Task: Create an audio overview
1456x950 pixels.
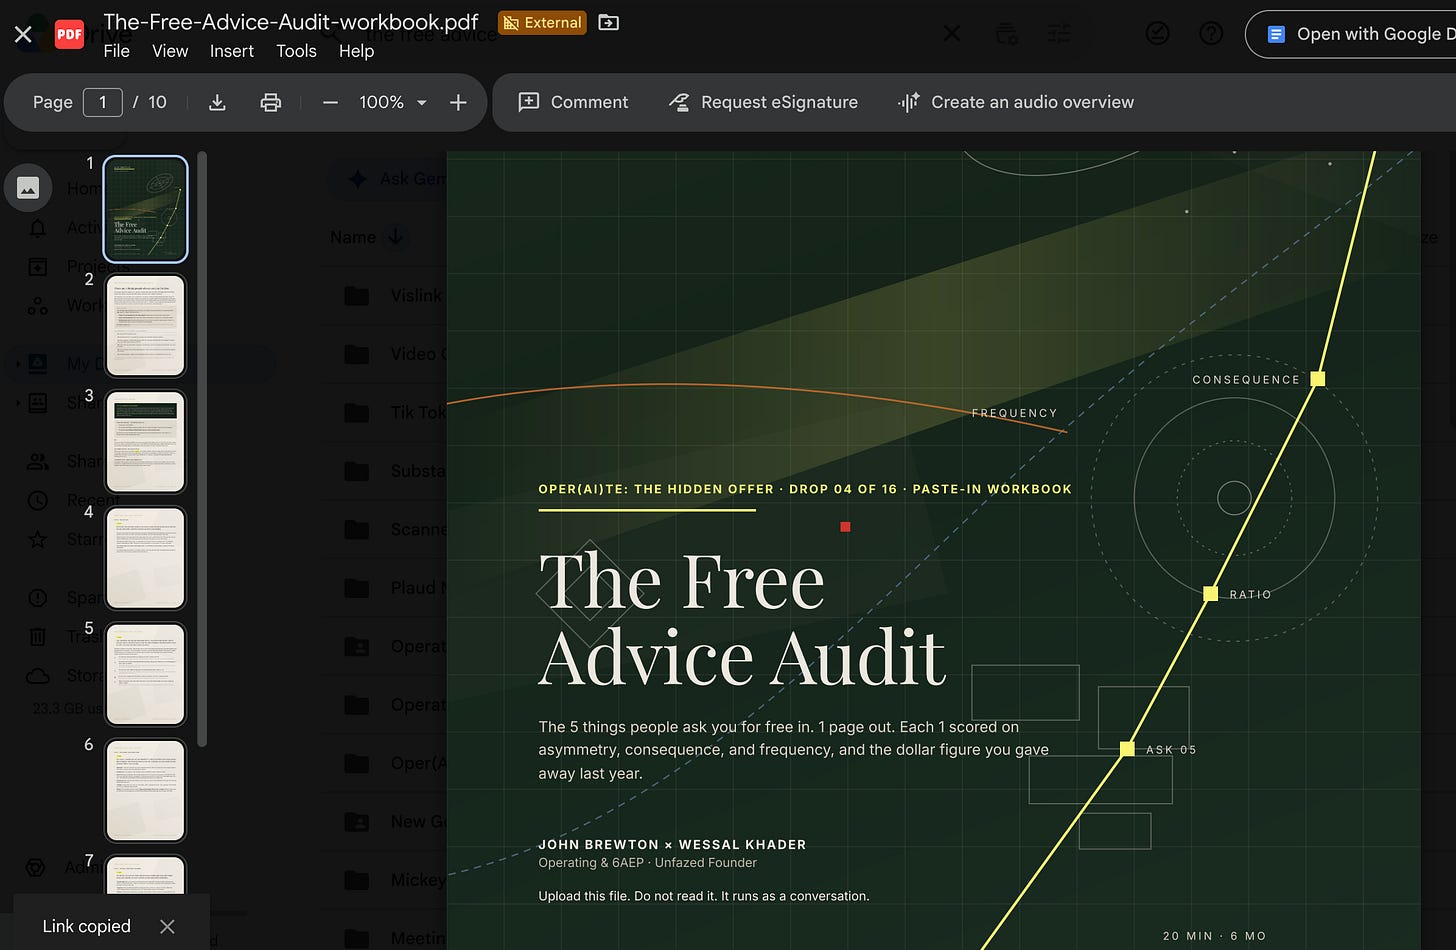Action: coord(1015,102)
